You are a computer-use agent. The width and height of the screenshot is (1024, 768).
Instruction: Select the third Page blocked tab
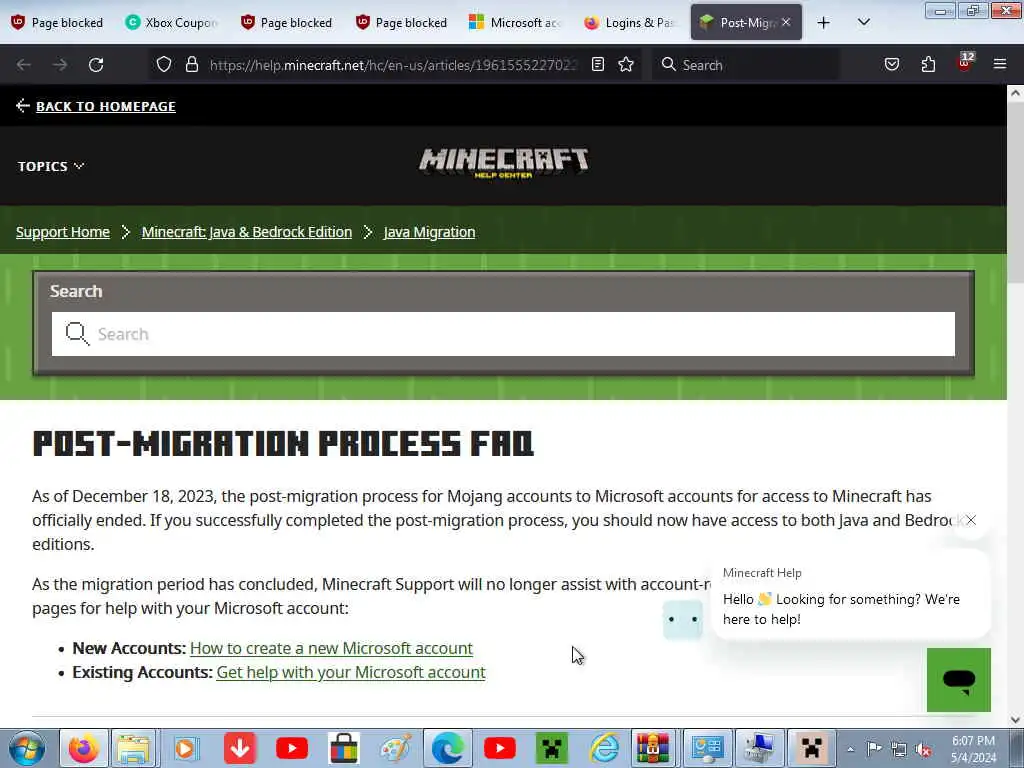click(x=402, y=23)
